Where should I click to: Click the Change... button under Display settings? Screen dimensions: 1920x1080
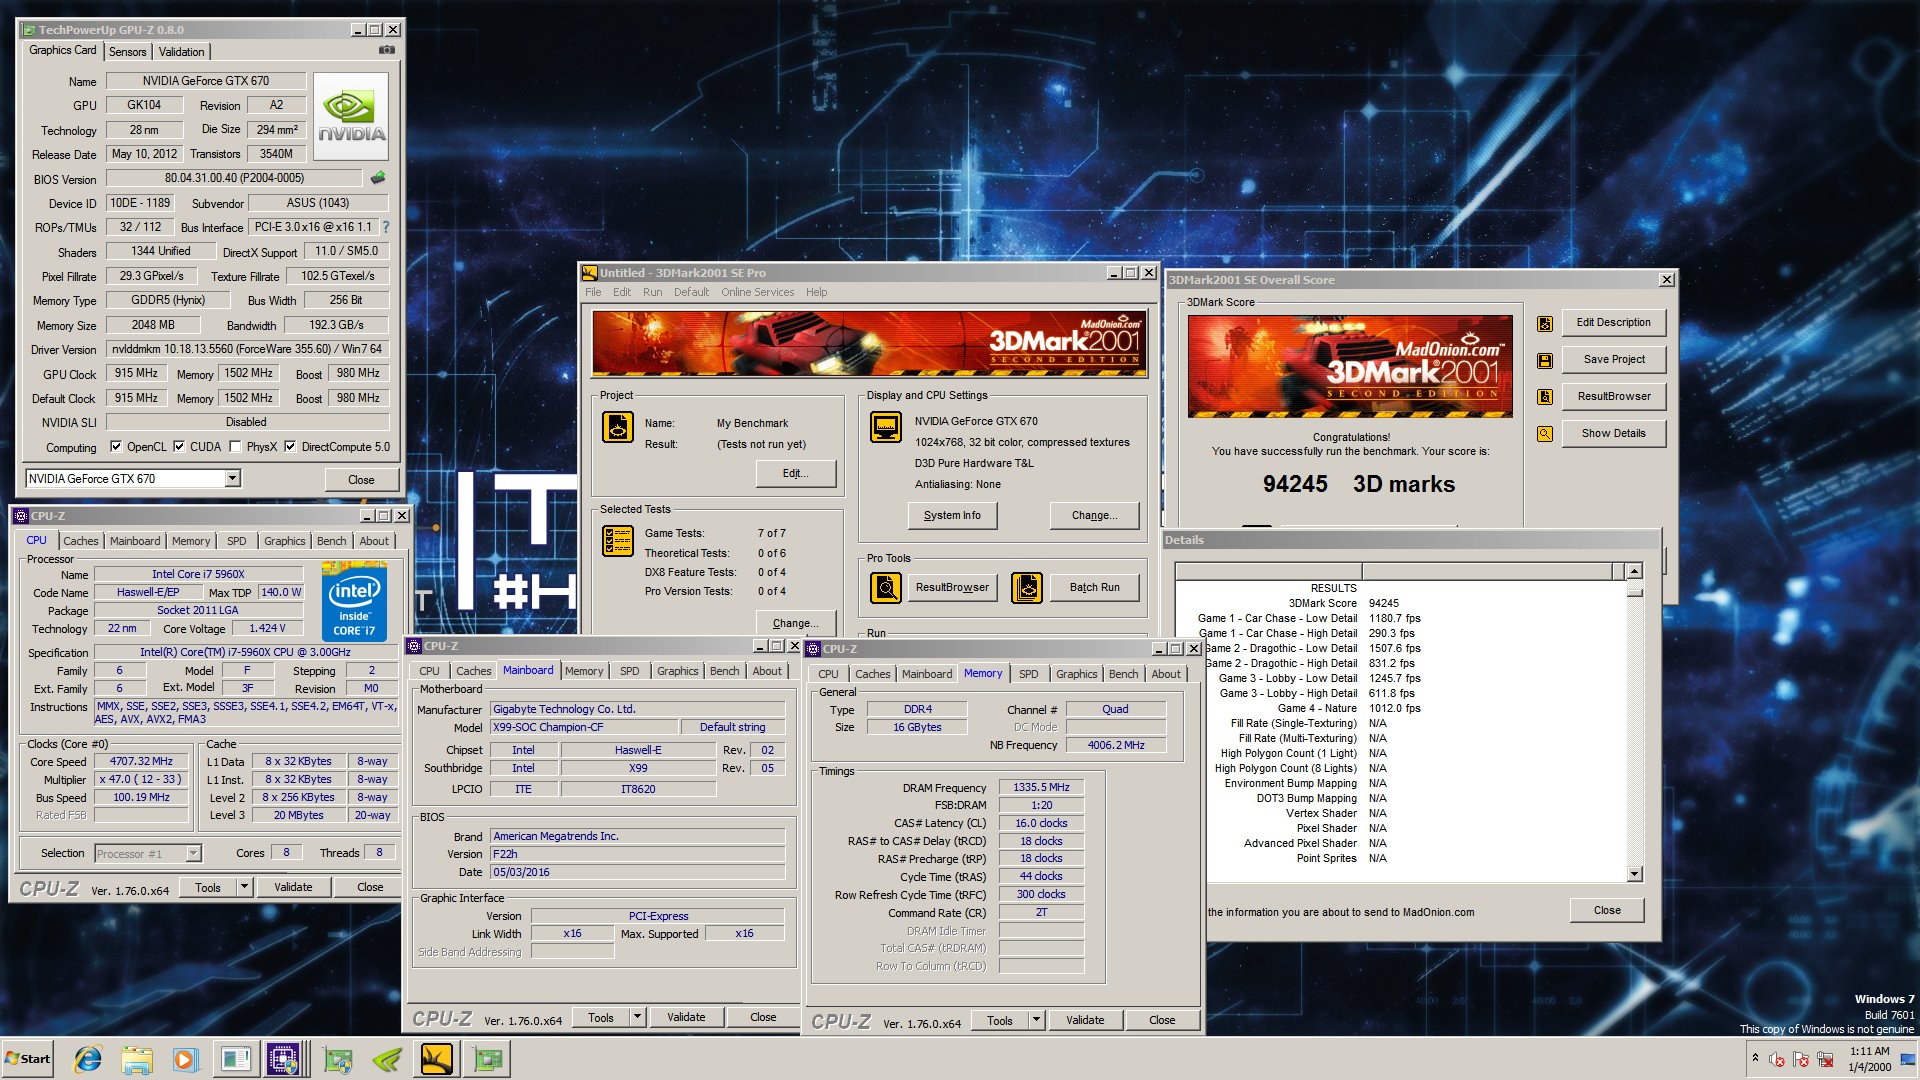tap(1094, 516)
